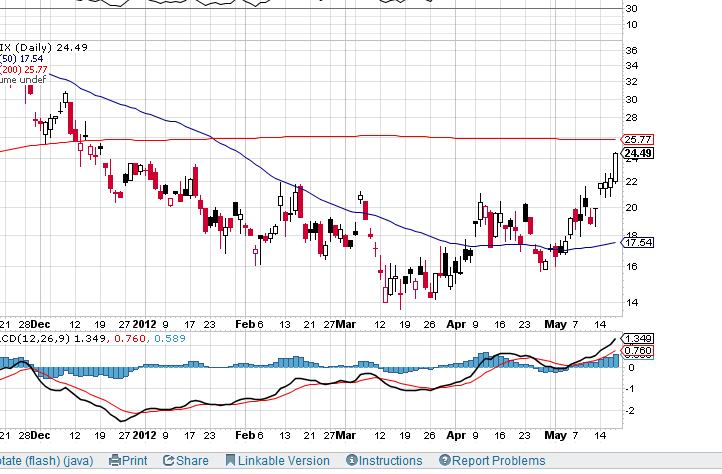The width and height of the screenshot is (722, 474).
Task: Click the Apr label on MACD panel date axis
Action: coord(456,435)
